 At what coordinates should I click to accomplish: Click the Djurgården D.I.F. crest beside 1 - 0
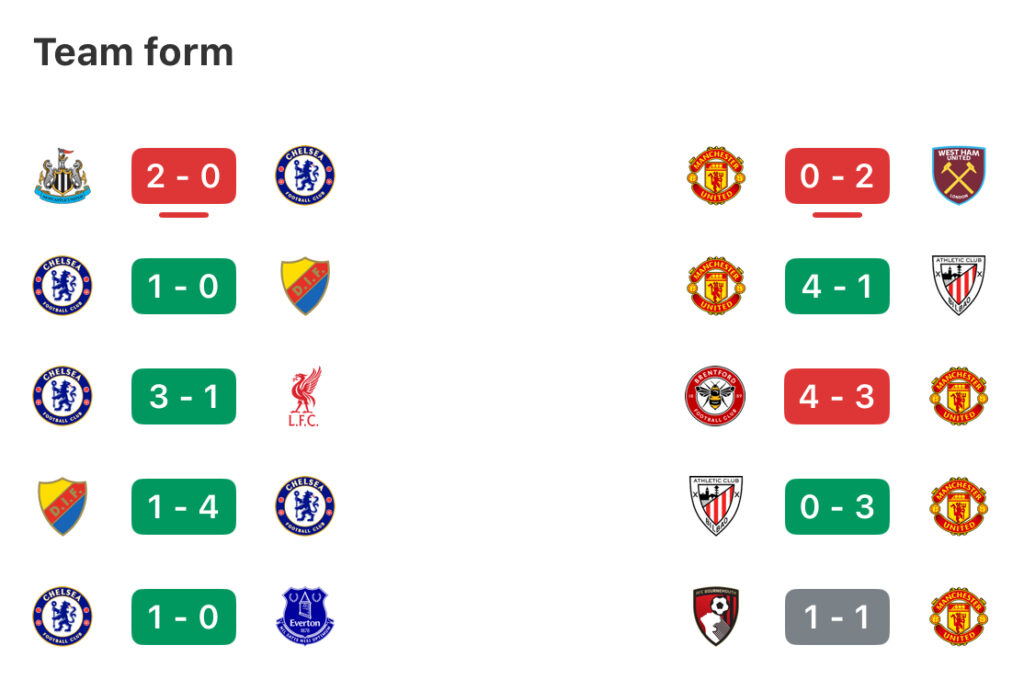pyautogui.click(x=305, y=286)
